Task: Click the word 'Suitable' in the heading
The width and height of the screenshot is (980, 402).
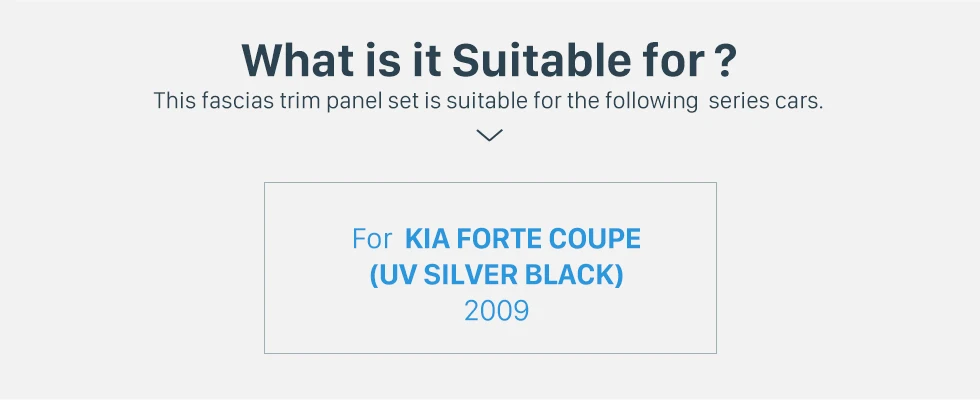Action: [x=539, y=61]
